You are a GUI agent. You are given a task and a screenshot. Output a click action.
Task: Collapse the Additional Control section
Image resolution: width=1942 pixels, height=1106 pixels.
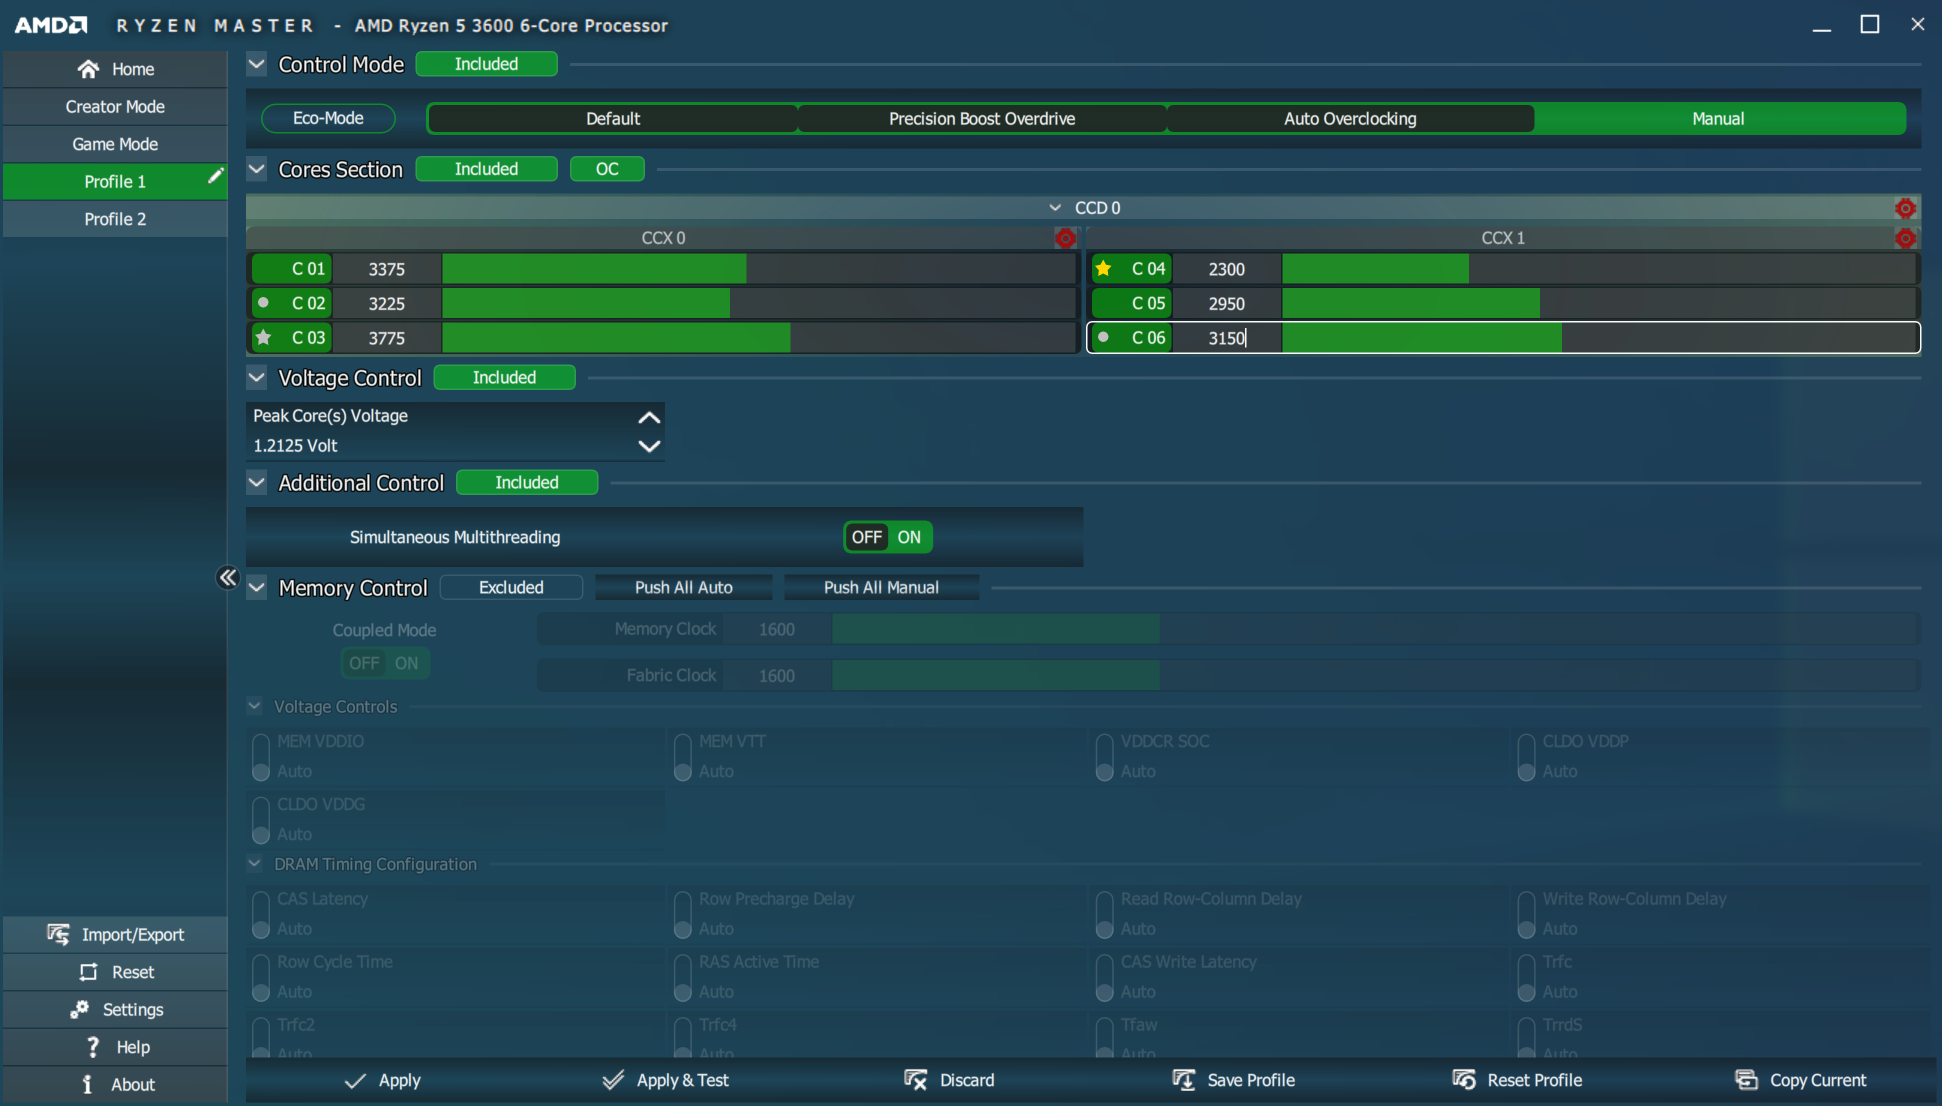click(x=257, y=482)
